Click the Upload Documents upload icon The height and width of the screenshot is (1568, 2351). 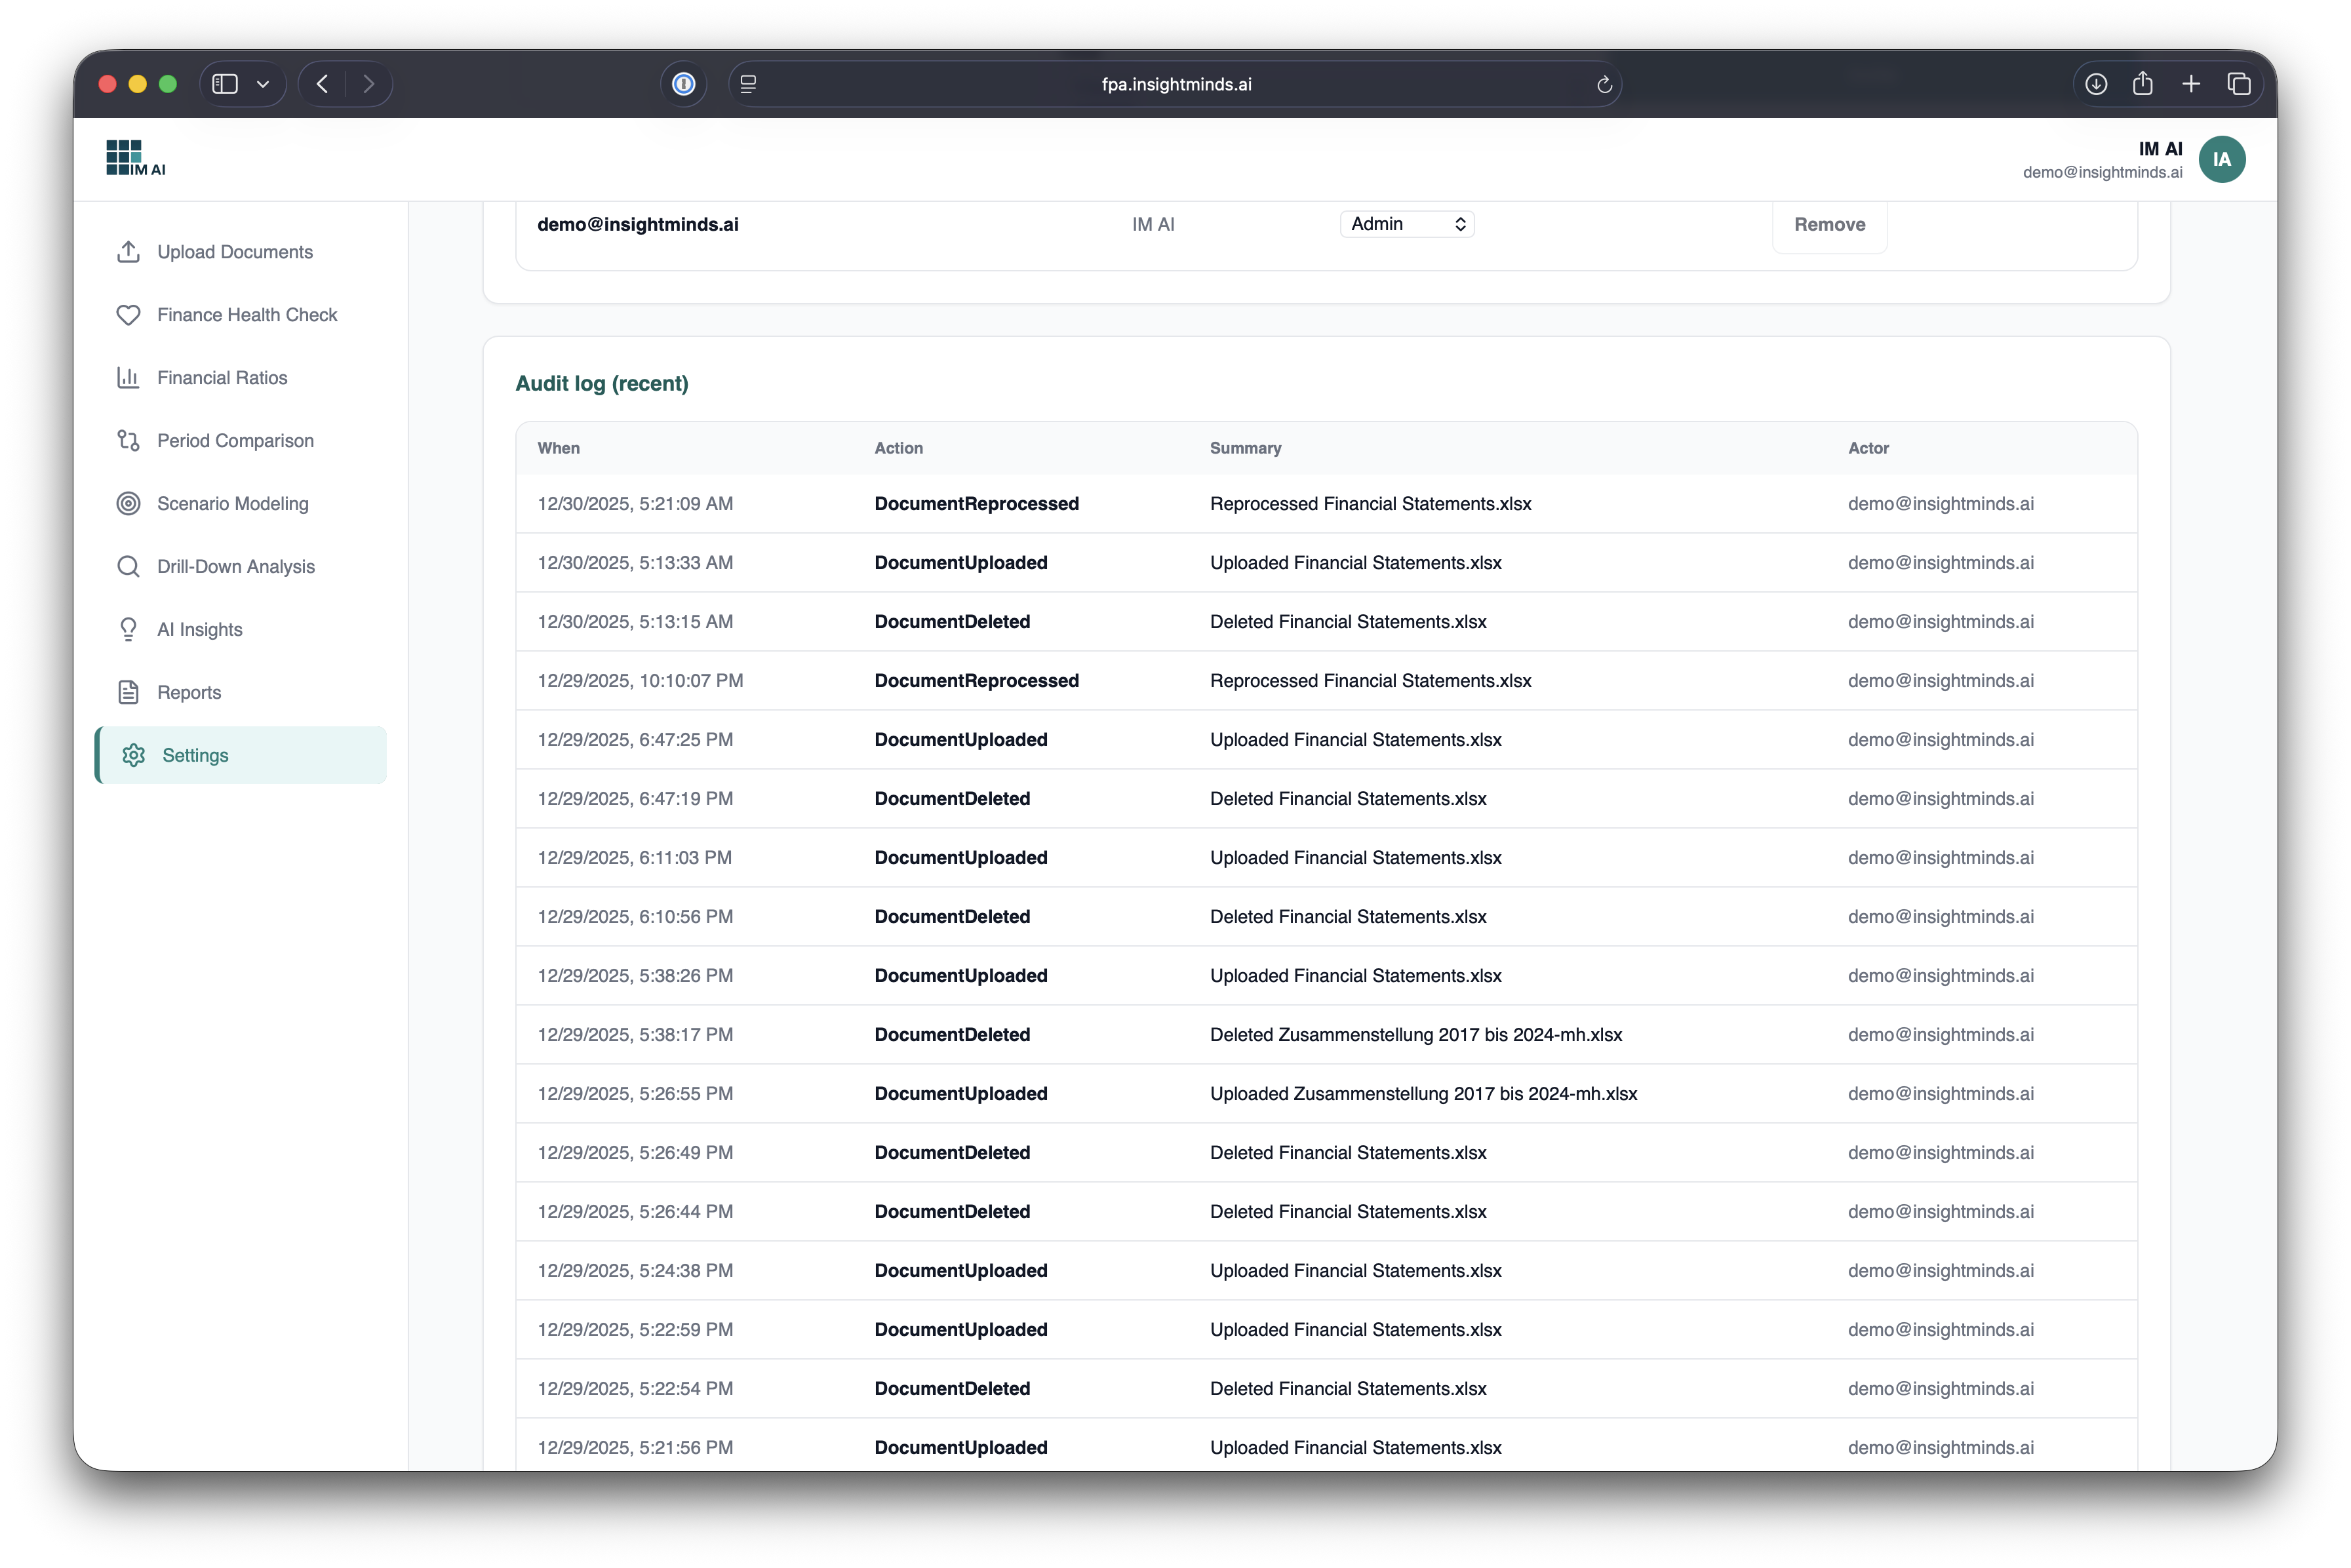coord(128,252)
